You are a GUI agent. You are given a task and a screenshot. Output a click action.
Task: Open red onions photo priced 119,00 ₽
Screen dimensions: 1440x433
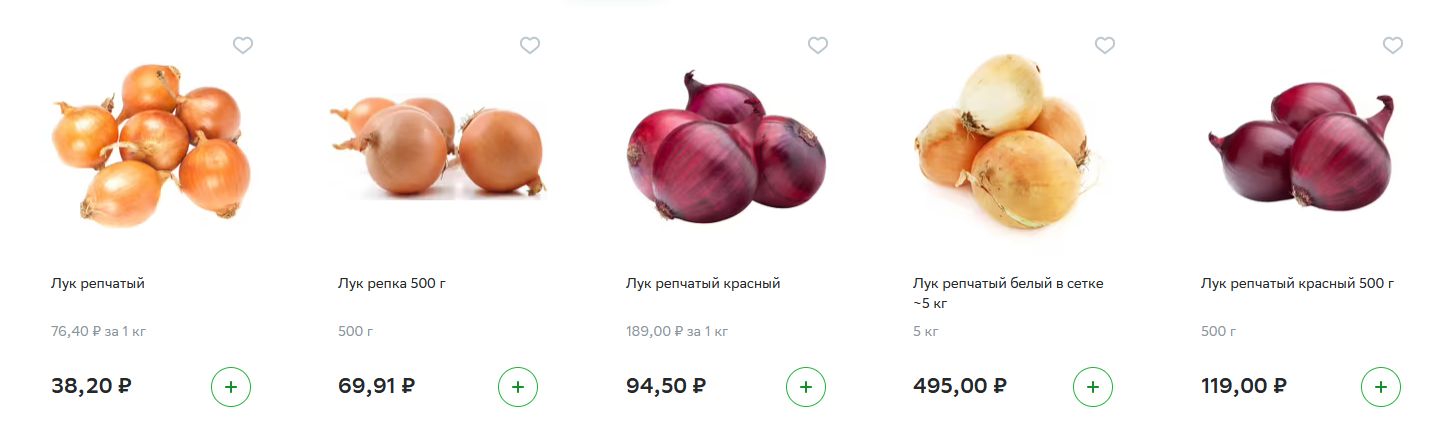pos(1301,145)
